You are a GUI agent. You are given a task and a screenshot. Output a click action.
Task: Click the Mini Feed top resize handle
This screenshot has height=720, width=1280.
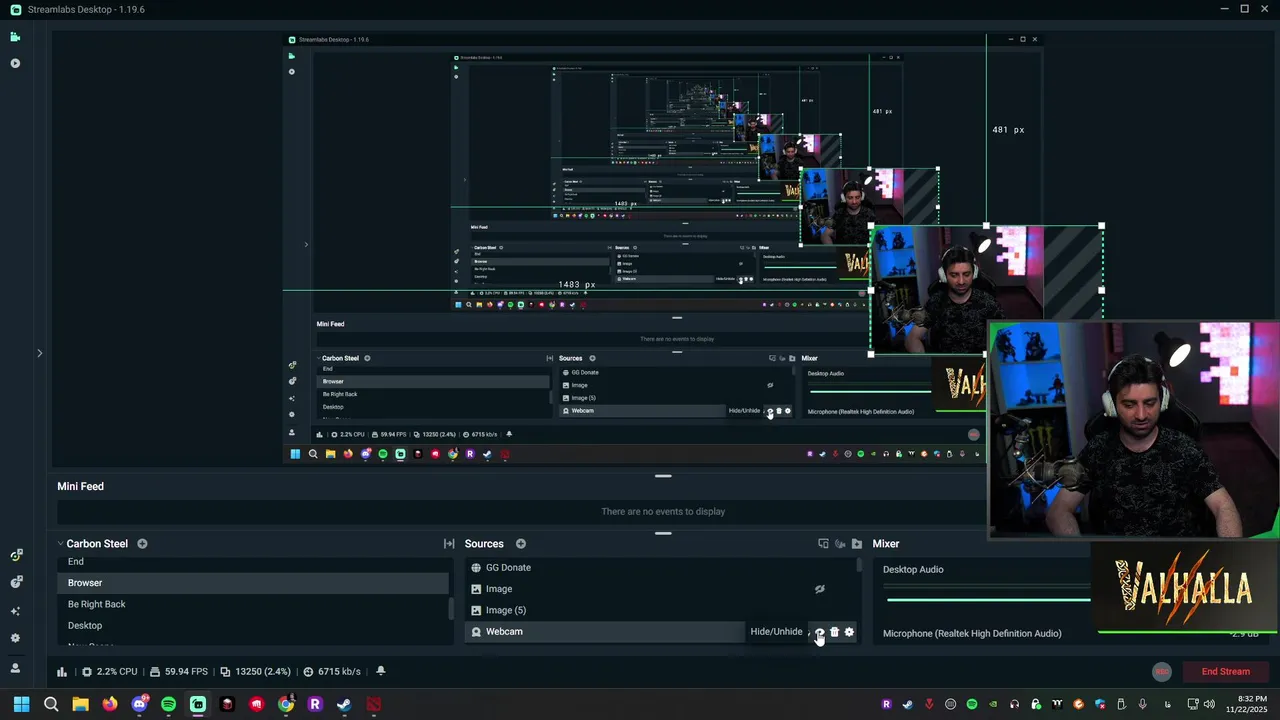pyautogui.click(x=663, y=476)
